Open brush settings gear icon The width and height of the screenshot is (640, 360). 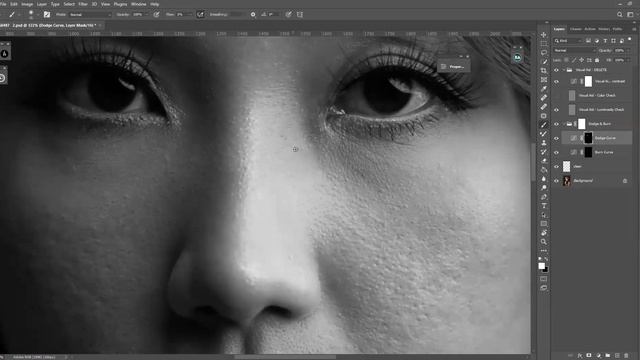point(253,14)
